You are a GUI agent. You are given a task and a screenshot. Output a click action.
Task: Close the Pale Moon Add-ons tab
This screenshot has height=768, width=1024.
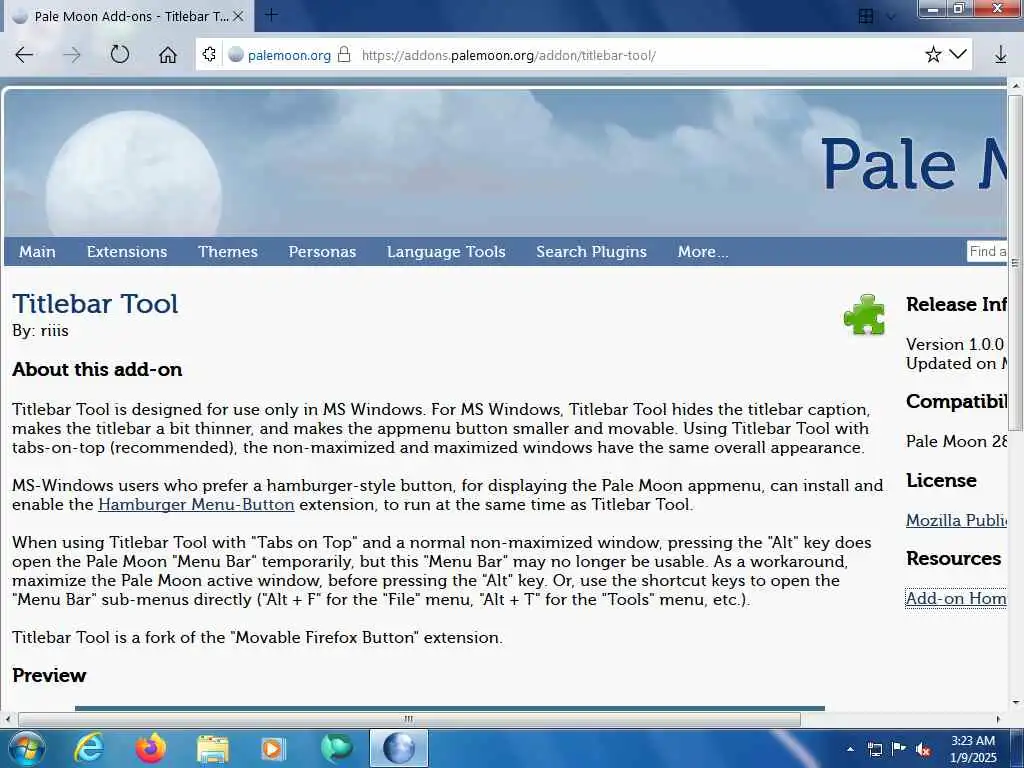238,16
